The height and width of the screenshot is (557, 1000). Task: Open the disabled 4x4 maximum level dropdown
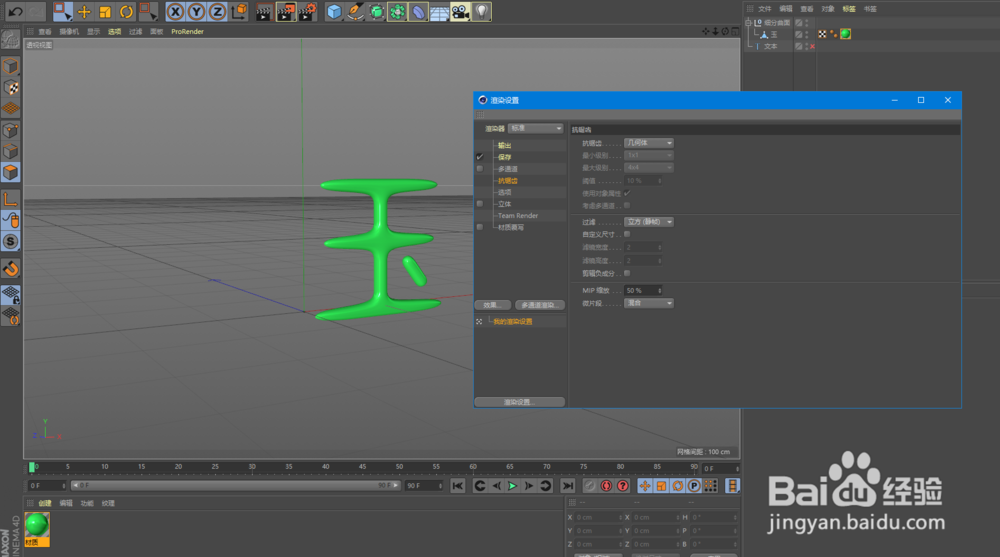(649, 167)
